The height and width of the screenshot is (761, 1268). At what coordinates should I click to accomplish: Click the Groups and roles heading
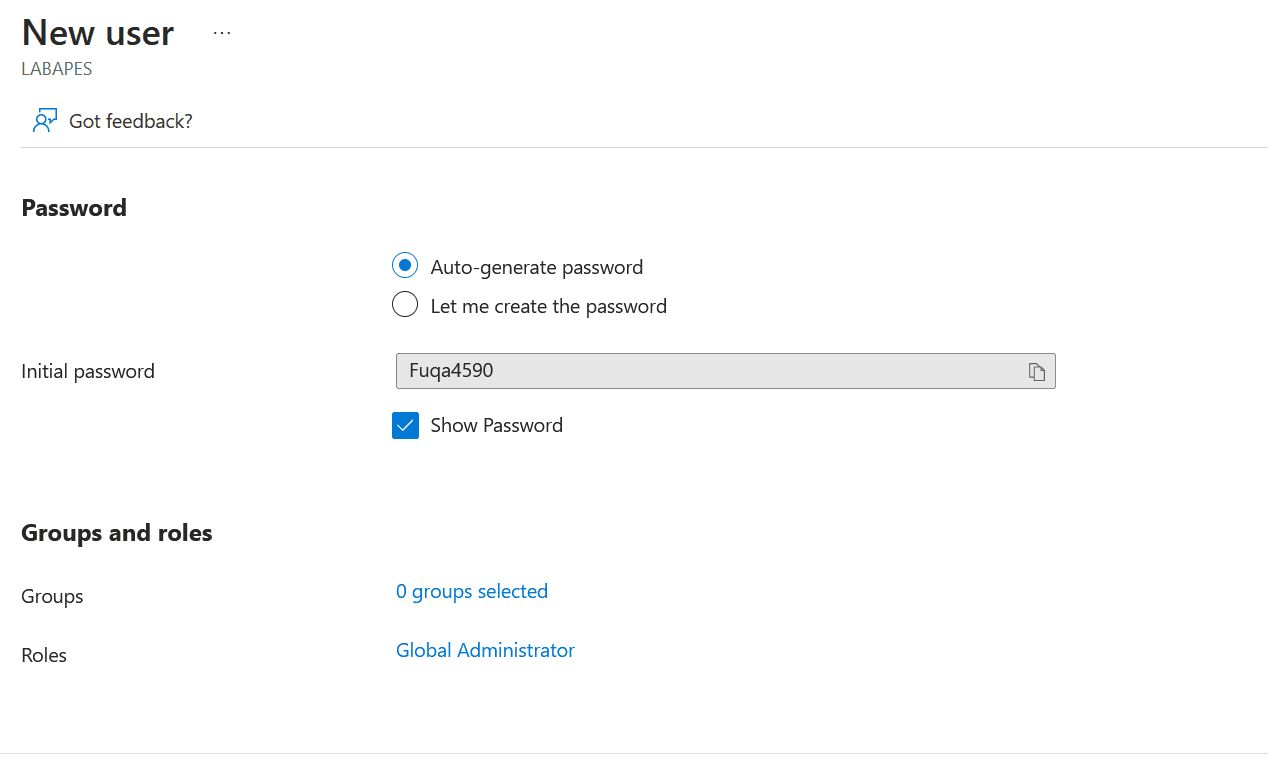click(x=117, y=533)
